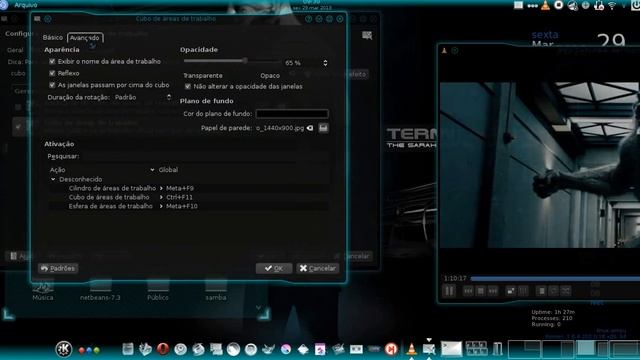Expand the folder view down chevron
Image resolution: width=640 pixels, height=360 pixels.
[258, 307]
